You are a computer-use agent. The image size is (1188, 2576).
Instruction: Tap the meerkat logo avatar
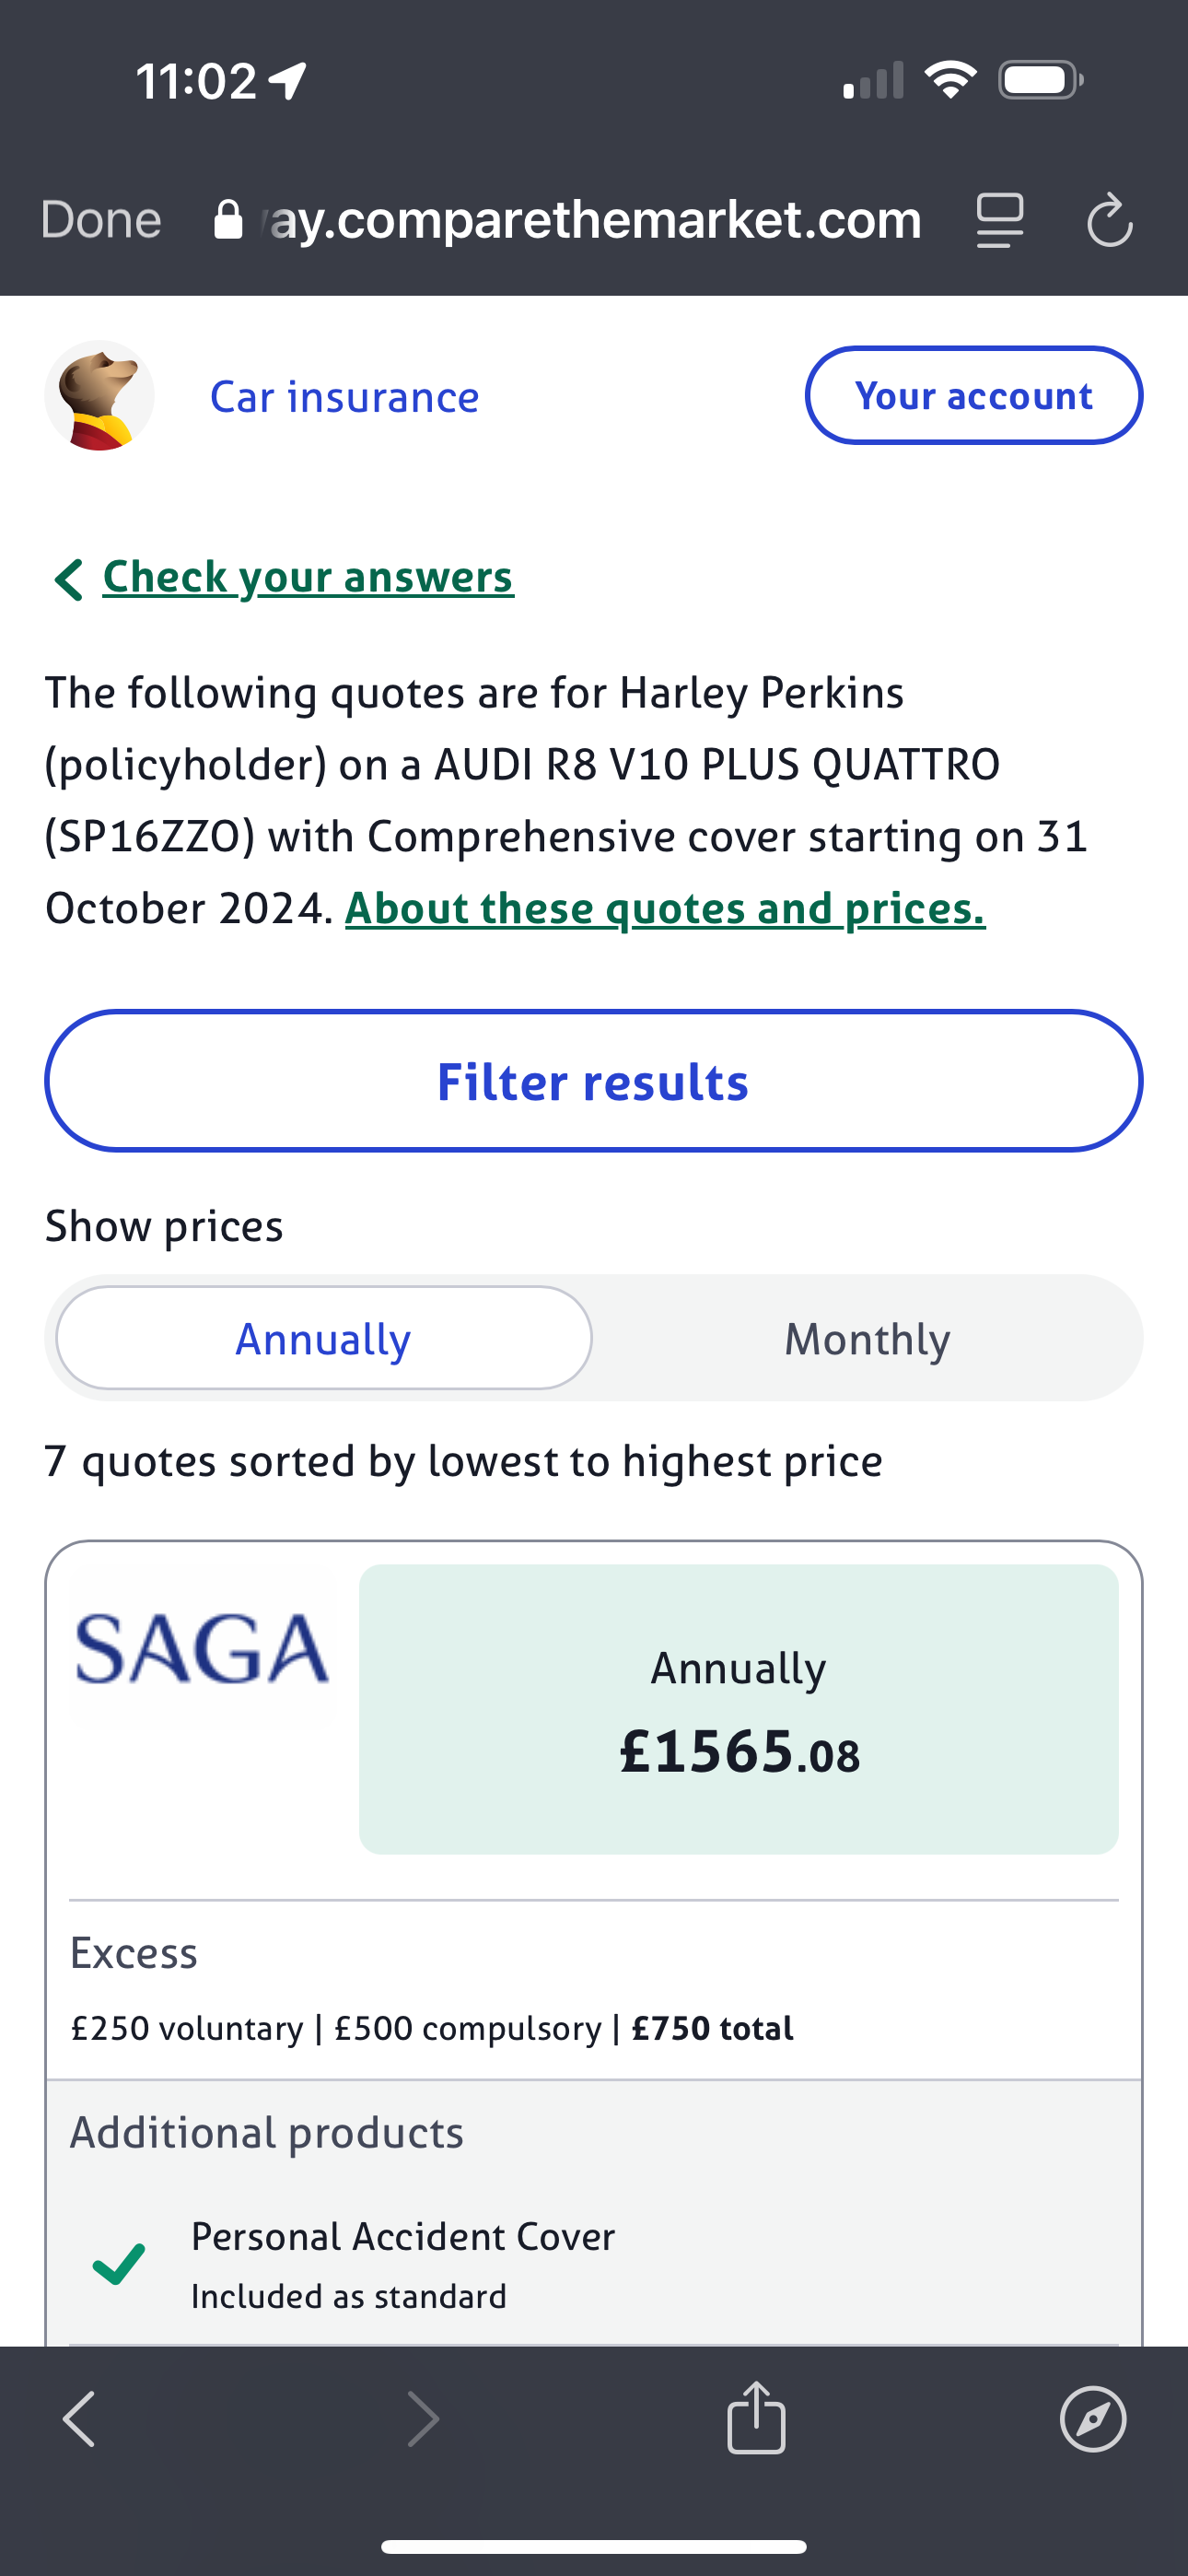pyautogui.click(x=99, y=396)
